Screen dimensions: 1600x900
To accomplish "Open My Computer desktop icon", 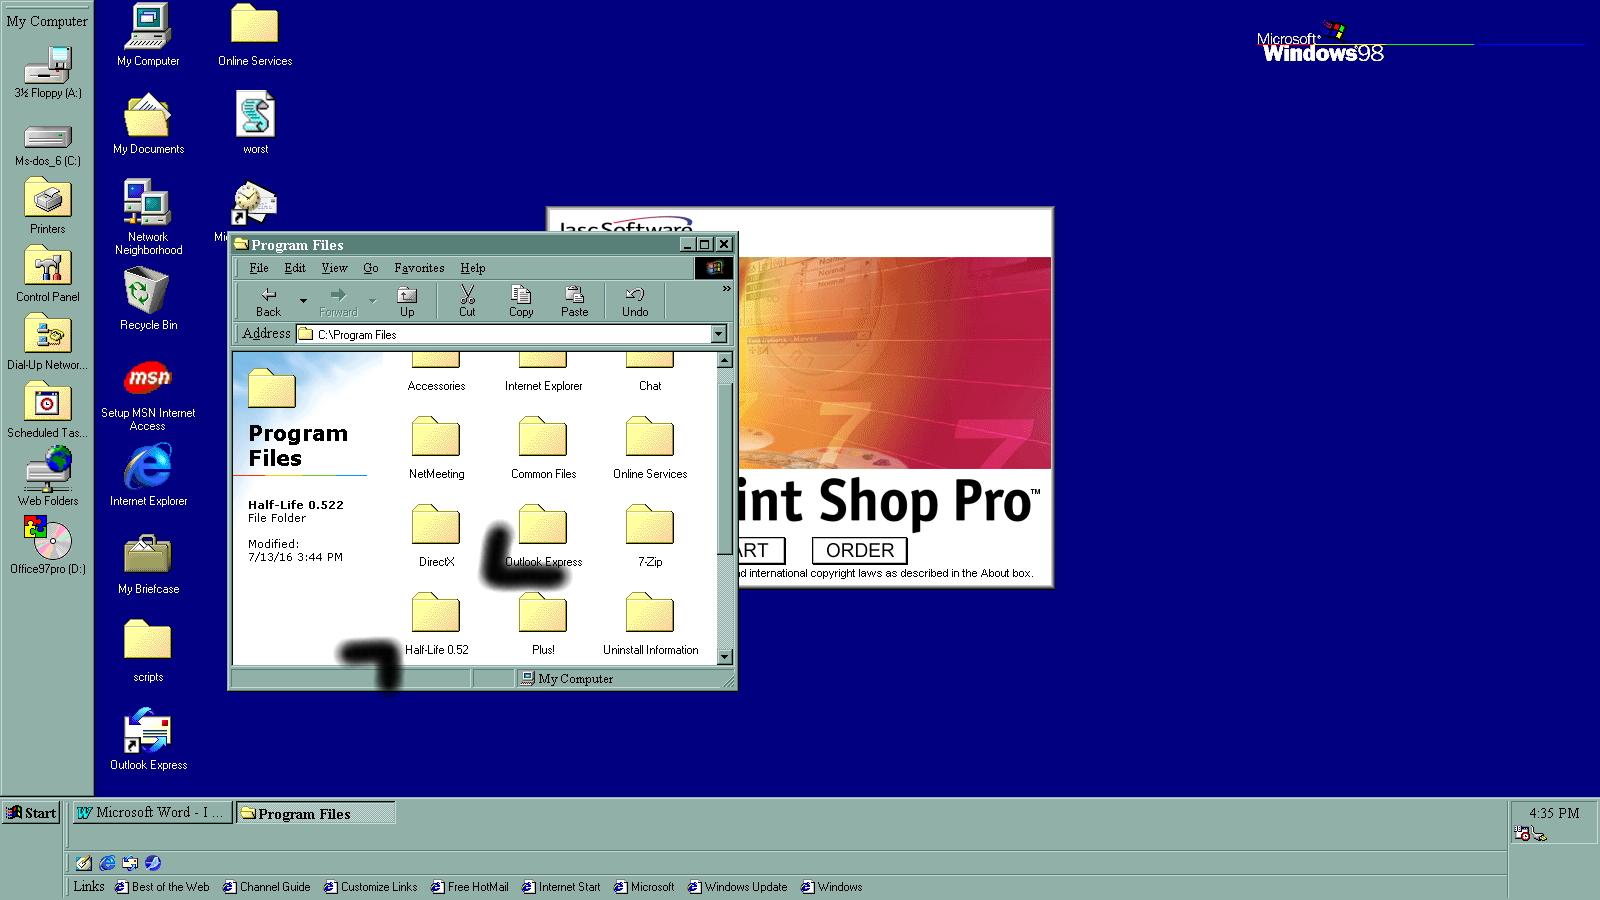I will coord(148,36).
